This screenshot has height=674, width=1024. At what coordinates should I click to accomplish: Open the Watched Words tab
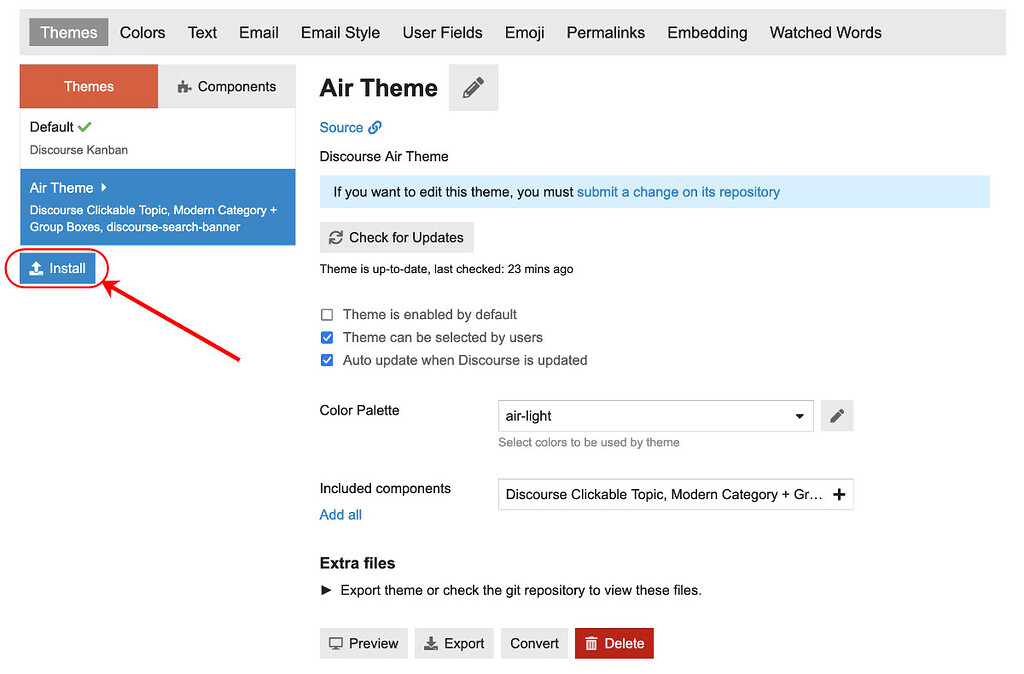point(825,32)
